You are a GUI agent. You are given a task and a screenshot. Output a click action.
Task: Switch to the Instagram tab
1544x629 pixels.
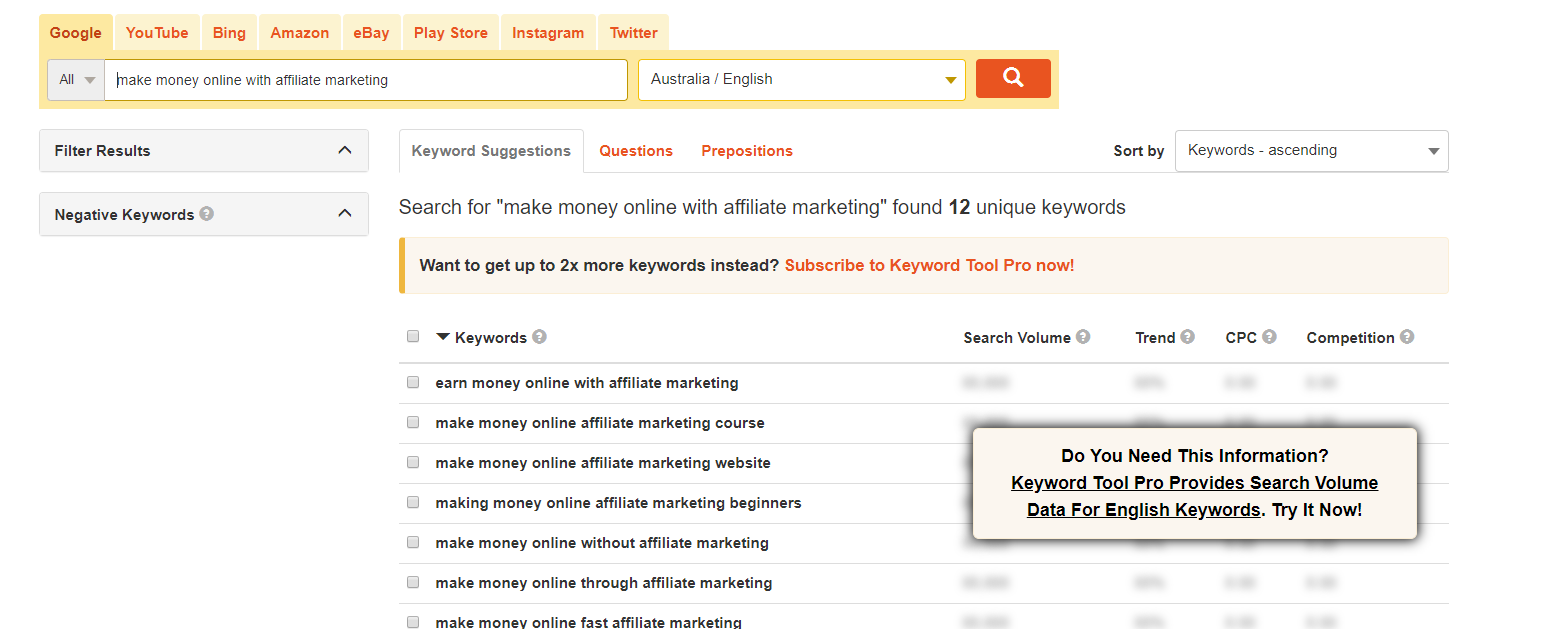pyautogui.click(x=548, y=33)
